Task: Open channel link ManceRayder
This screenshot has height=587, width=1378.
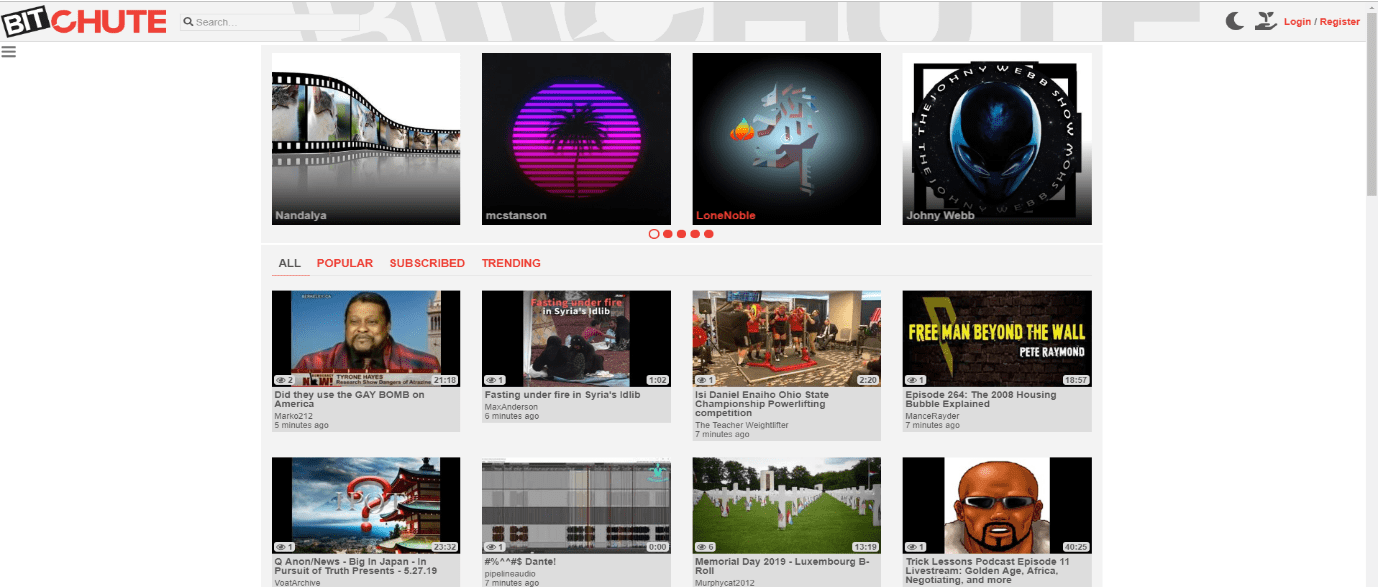Action: tap(932, 415)
